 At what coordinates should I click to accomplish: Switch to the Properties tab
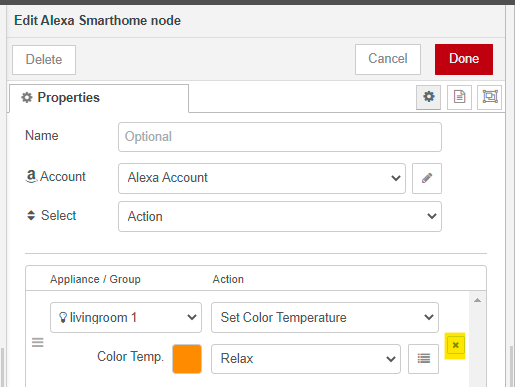pos(99,98)
